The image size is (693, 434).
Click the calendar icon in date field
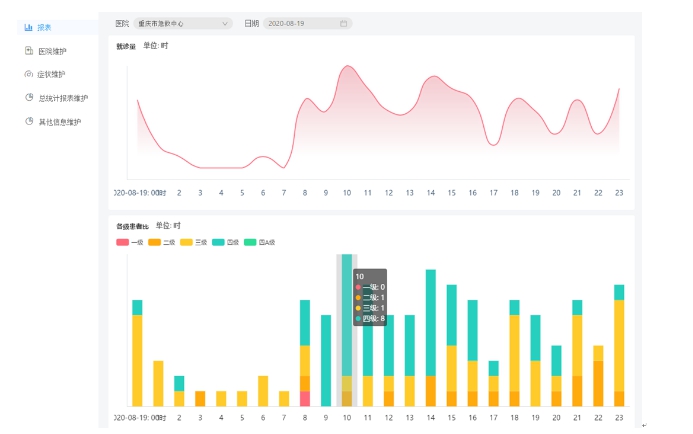(344, 23)
